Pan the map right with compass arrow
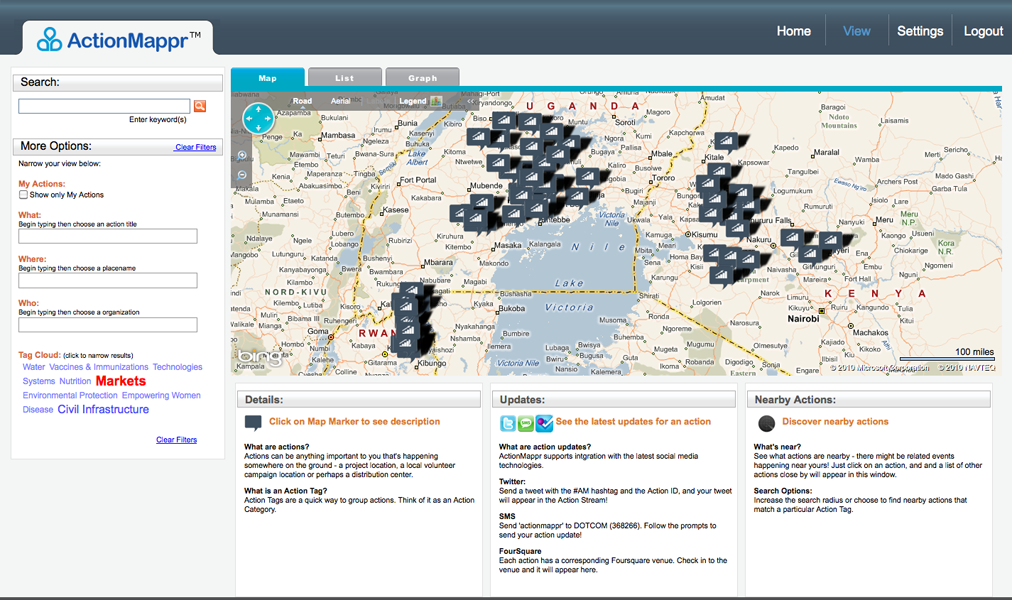 pyautogui.click(x=267, y=119)
